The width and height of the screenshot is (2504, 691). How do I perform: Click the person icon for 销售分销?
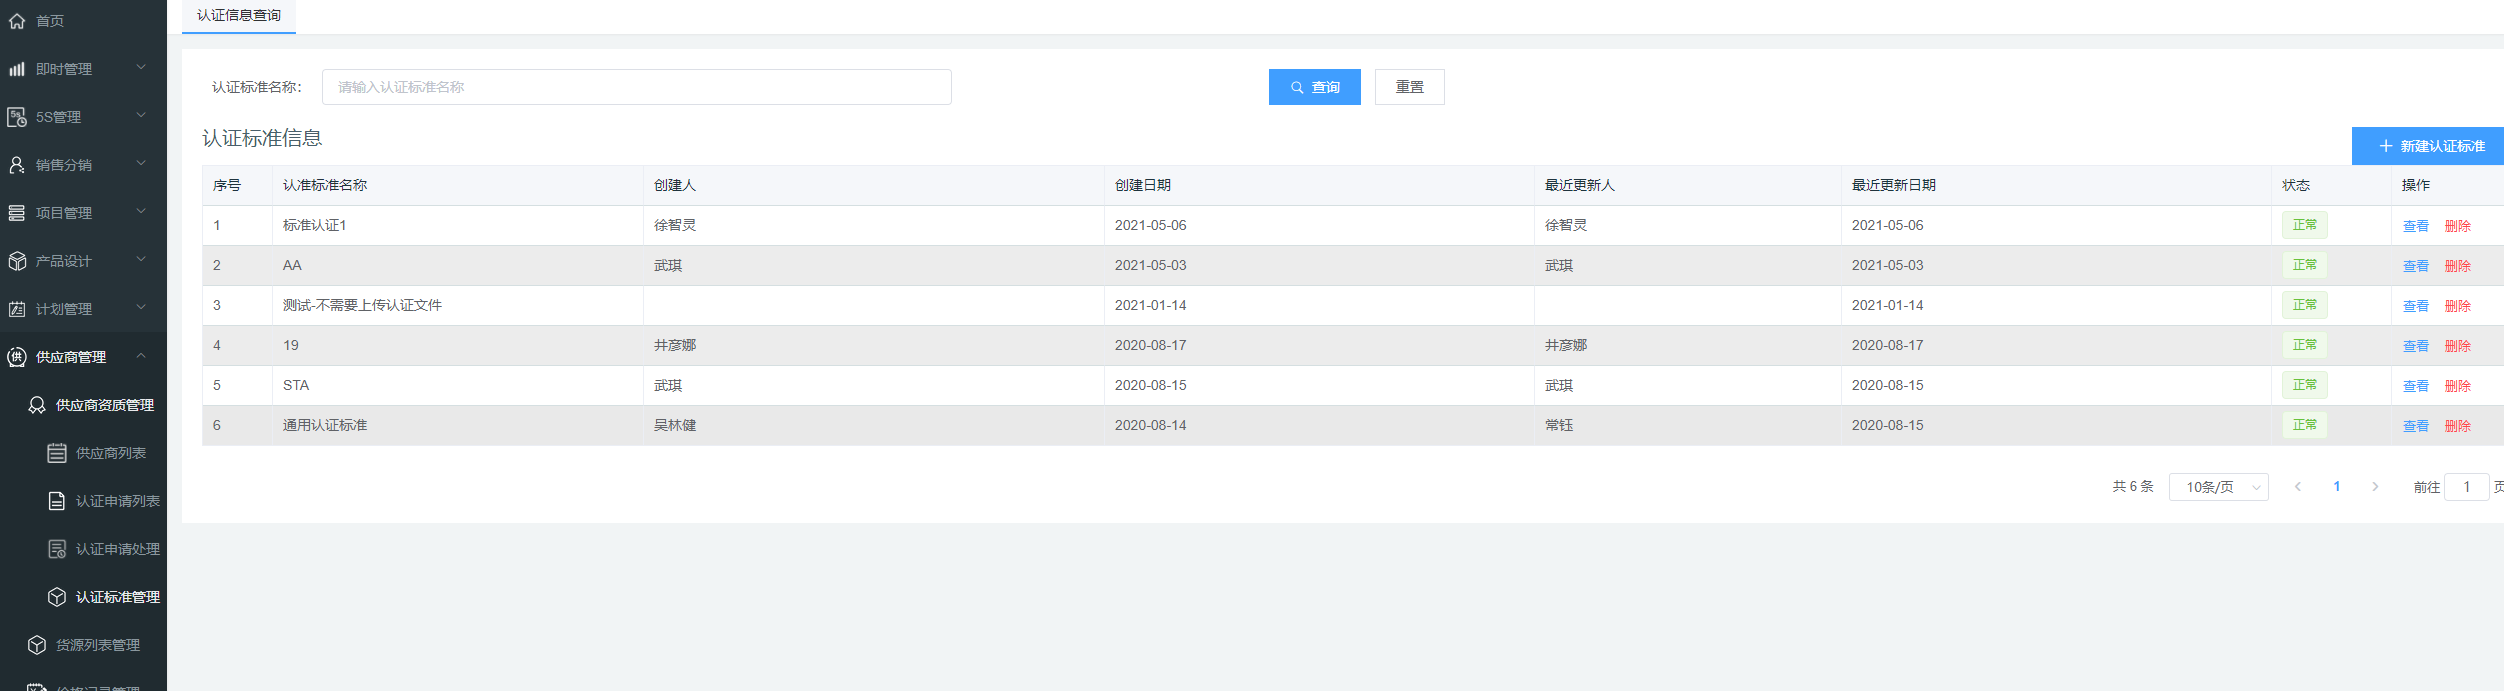pyautogui.click(x=17, y=165)
